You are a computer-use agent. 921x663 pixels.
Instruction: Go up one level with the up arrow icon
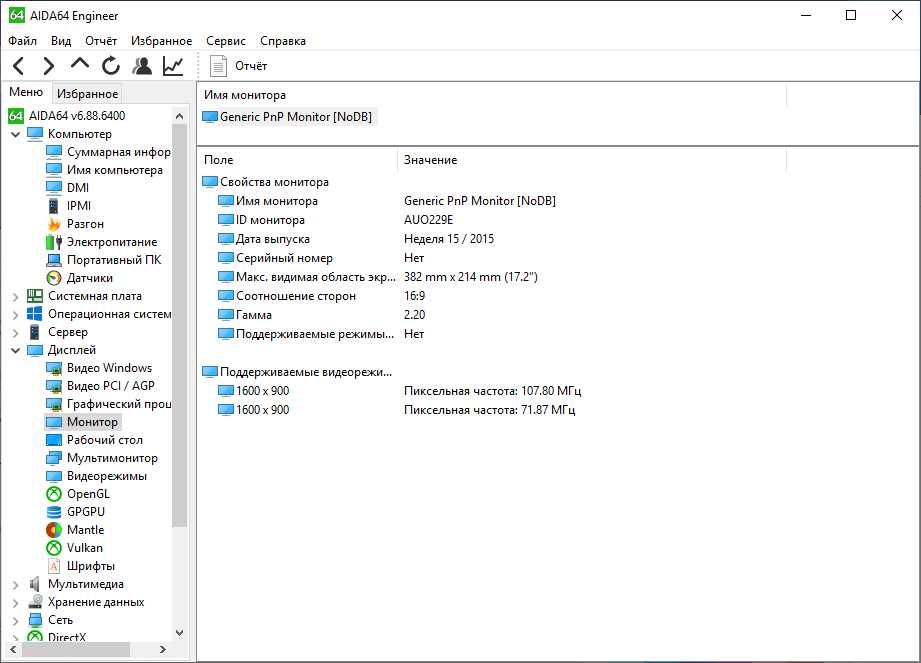point(80,65)
